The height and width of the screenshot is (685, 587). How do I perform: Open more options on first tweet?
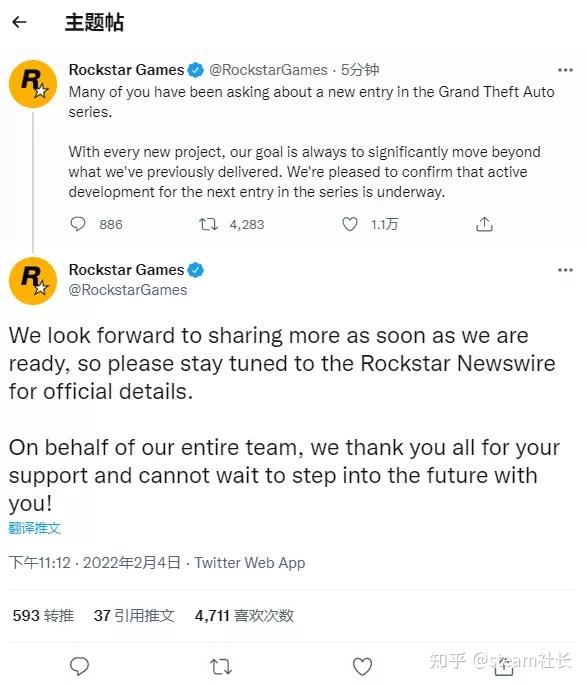pos(565,70)
